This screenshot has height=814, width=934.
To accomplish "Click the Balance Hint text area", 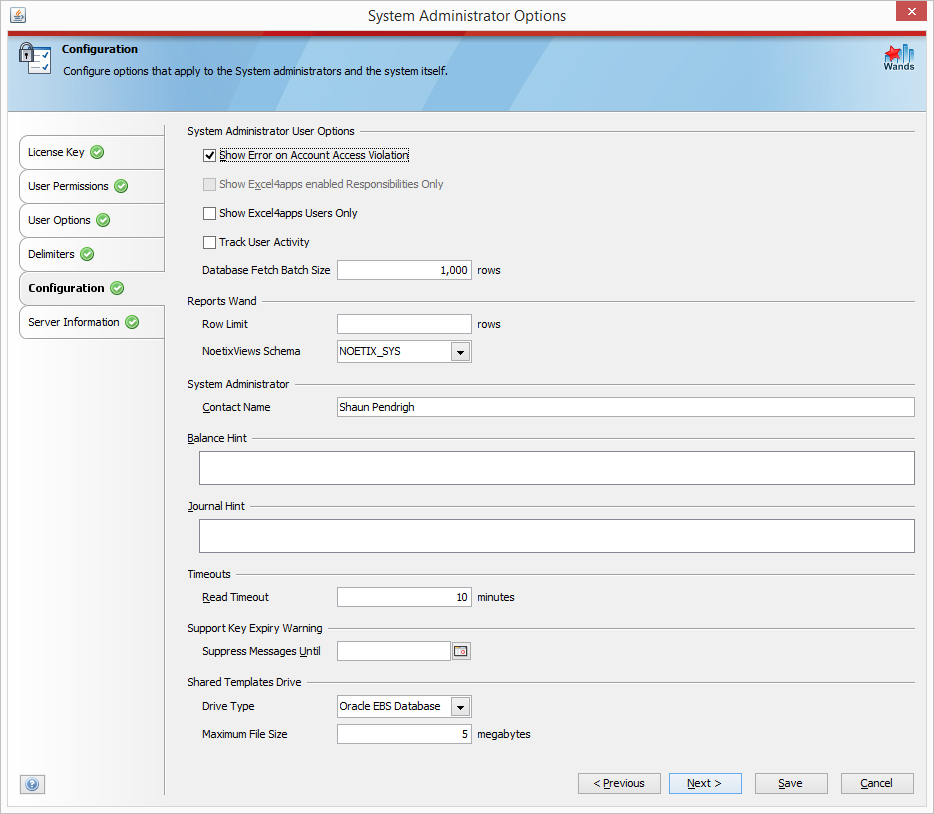I will [x=556, y=468].
